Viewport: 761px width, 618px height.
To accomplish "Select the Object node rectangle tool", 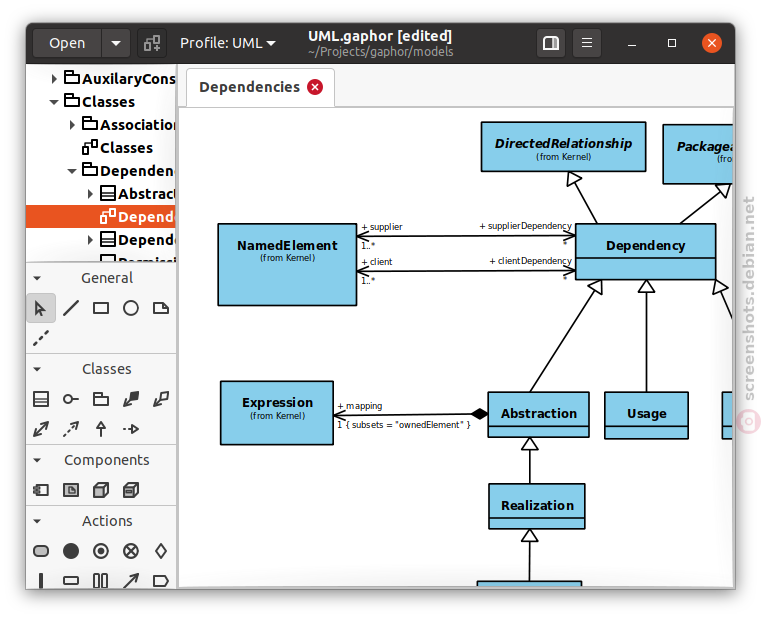I will [x=71, y=580].
